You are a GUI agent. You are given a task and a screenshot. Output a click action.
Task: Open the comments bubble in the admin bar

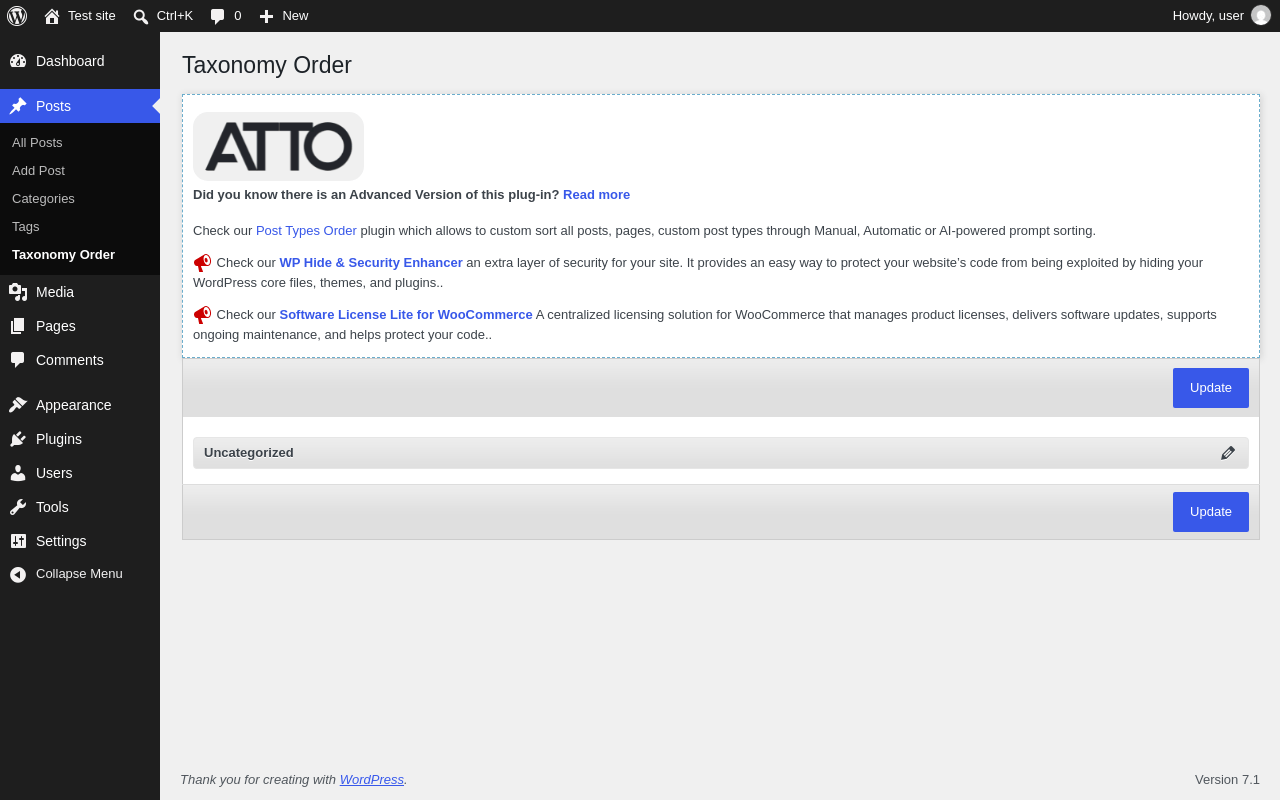click(x=217, y=16)
